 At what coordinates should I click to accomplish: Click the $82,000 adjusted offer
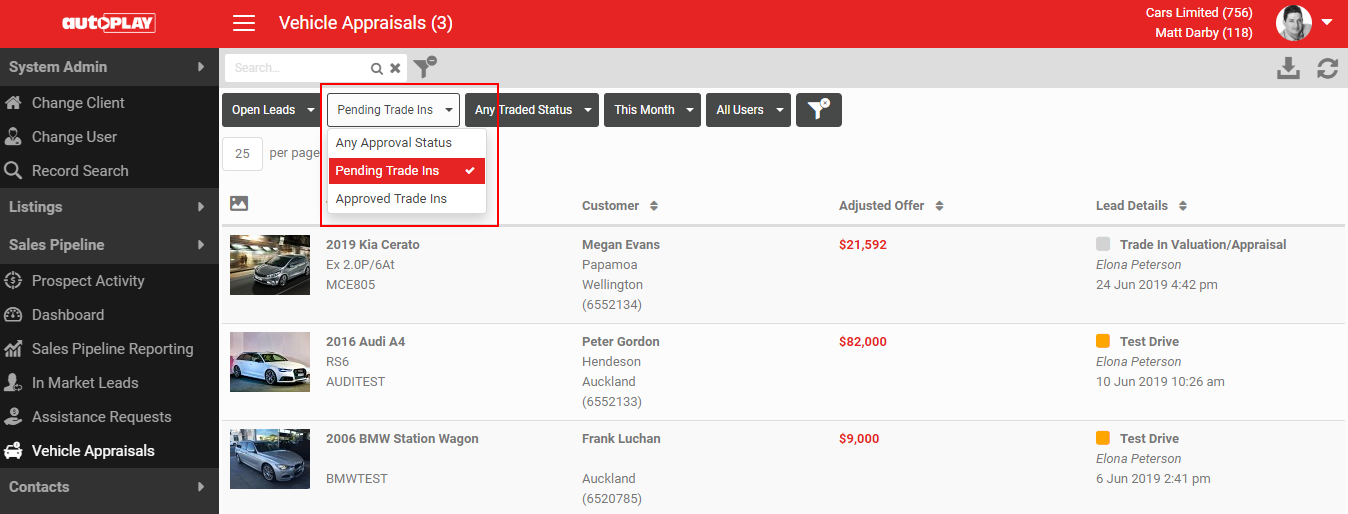(x=863, y=341)
